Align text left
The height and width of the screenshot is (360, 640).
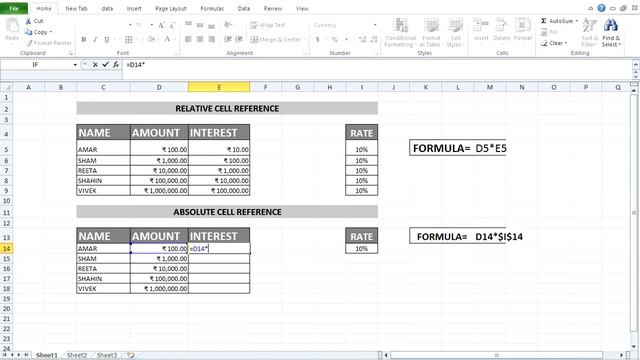[188, 39]
